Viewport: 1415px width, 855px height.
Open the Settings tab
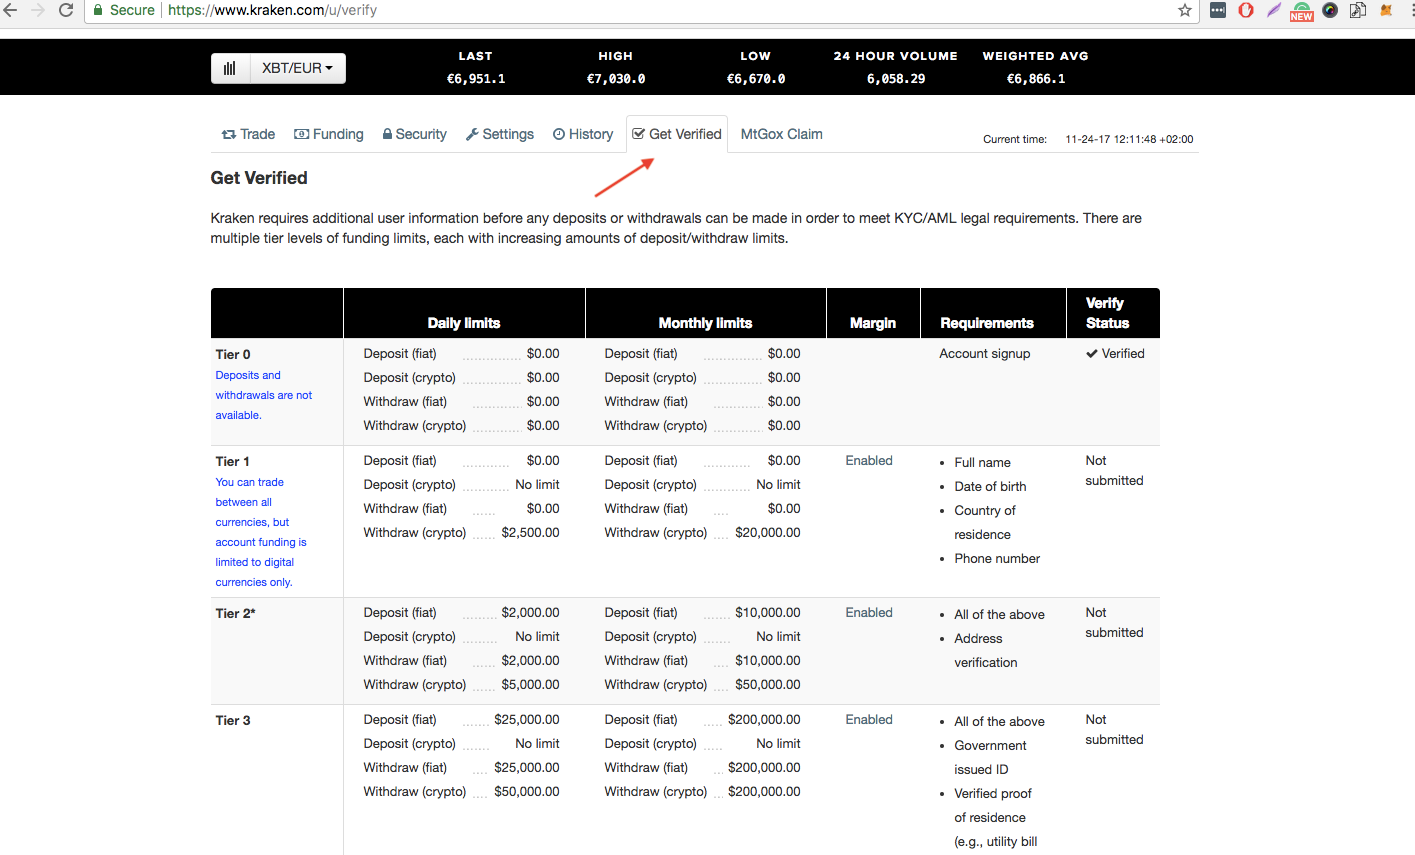point(500,134)
